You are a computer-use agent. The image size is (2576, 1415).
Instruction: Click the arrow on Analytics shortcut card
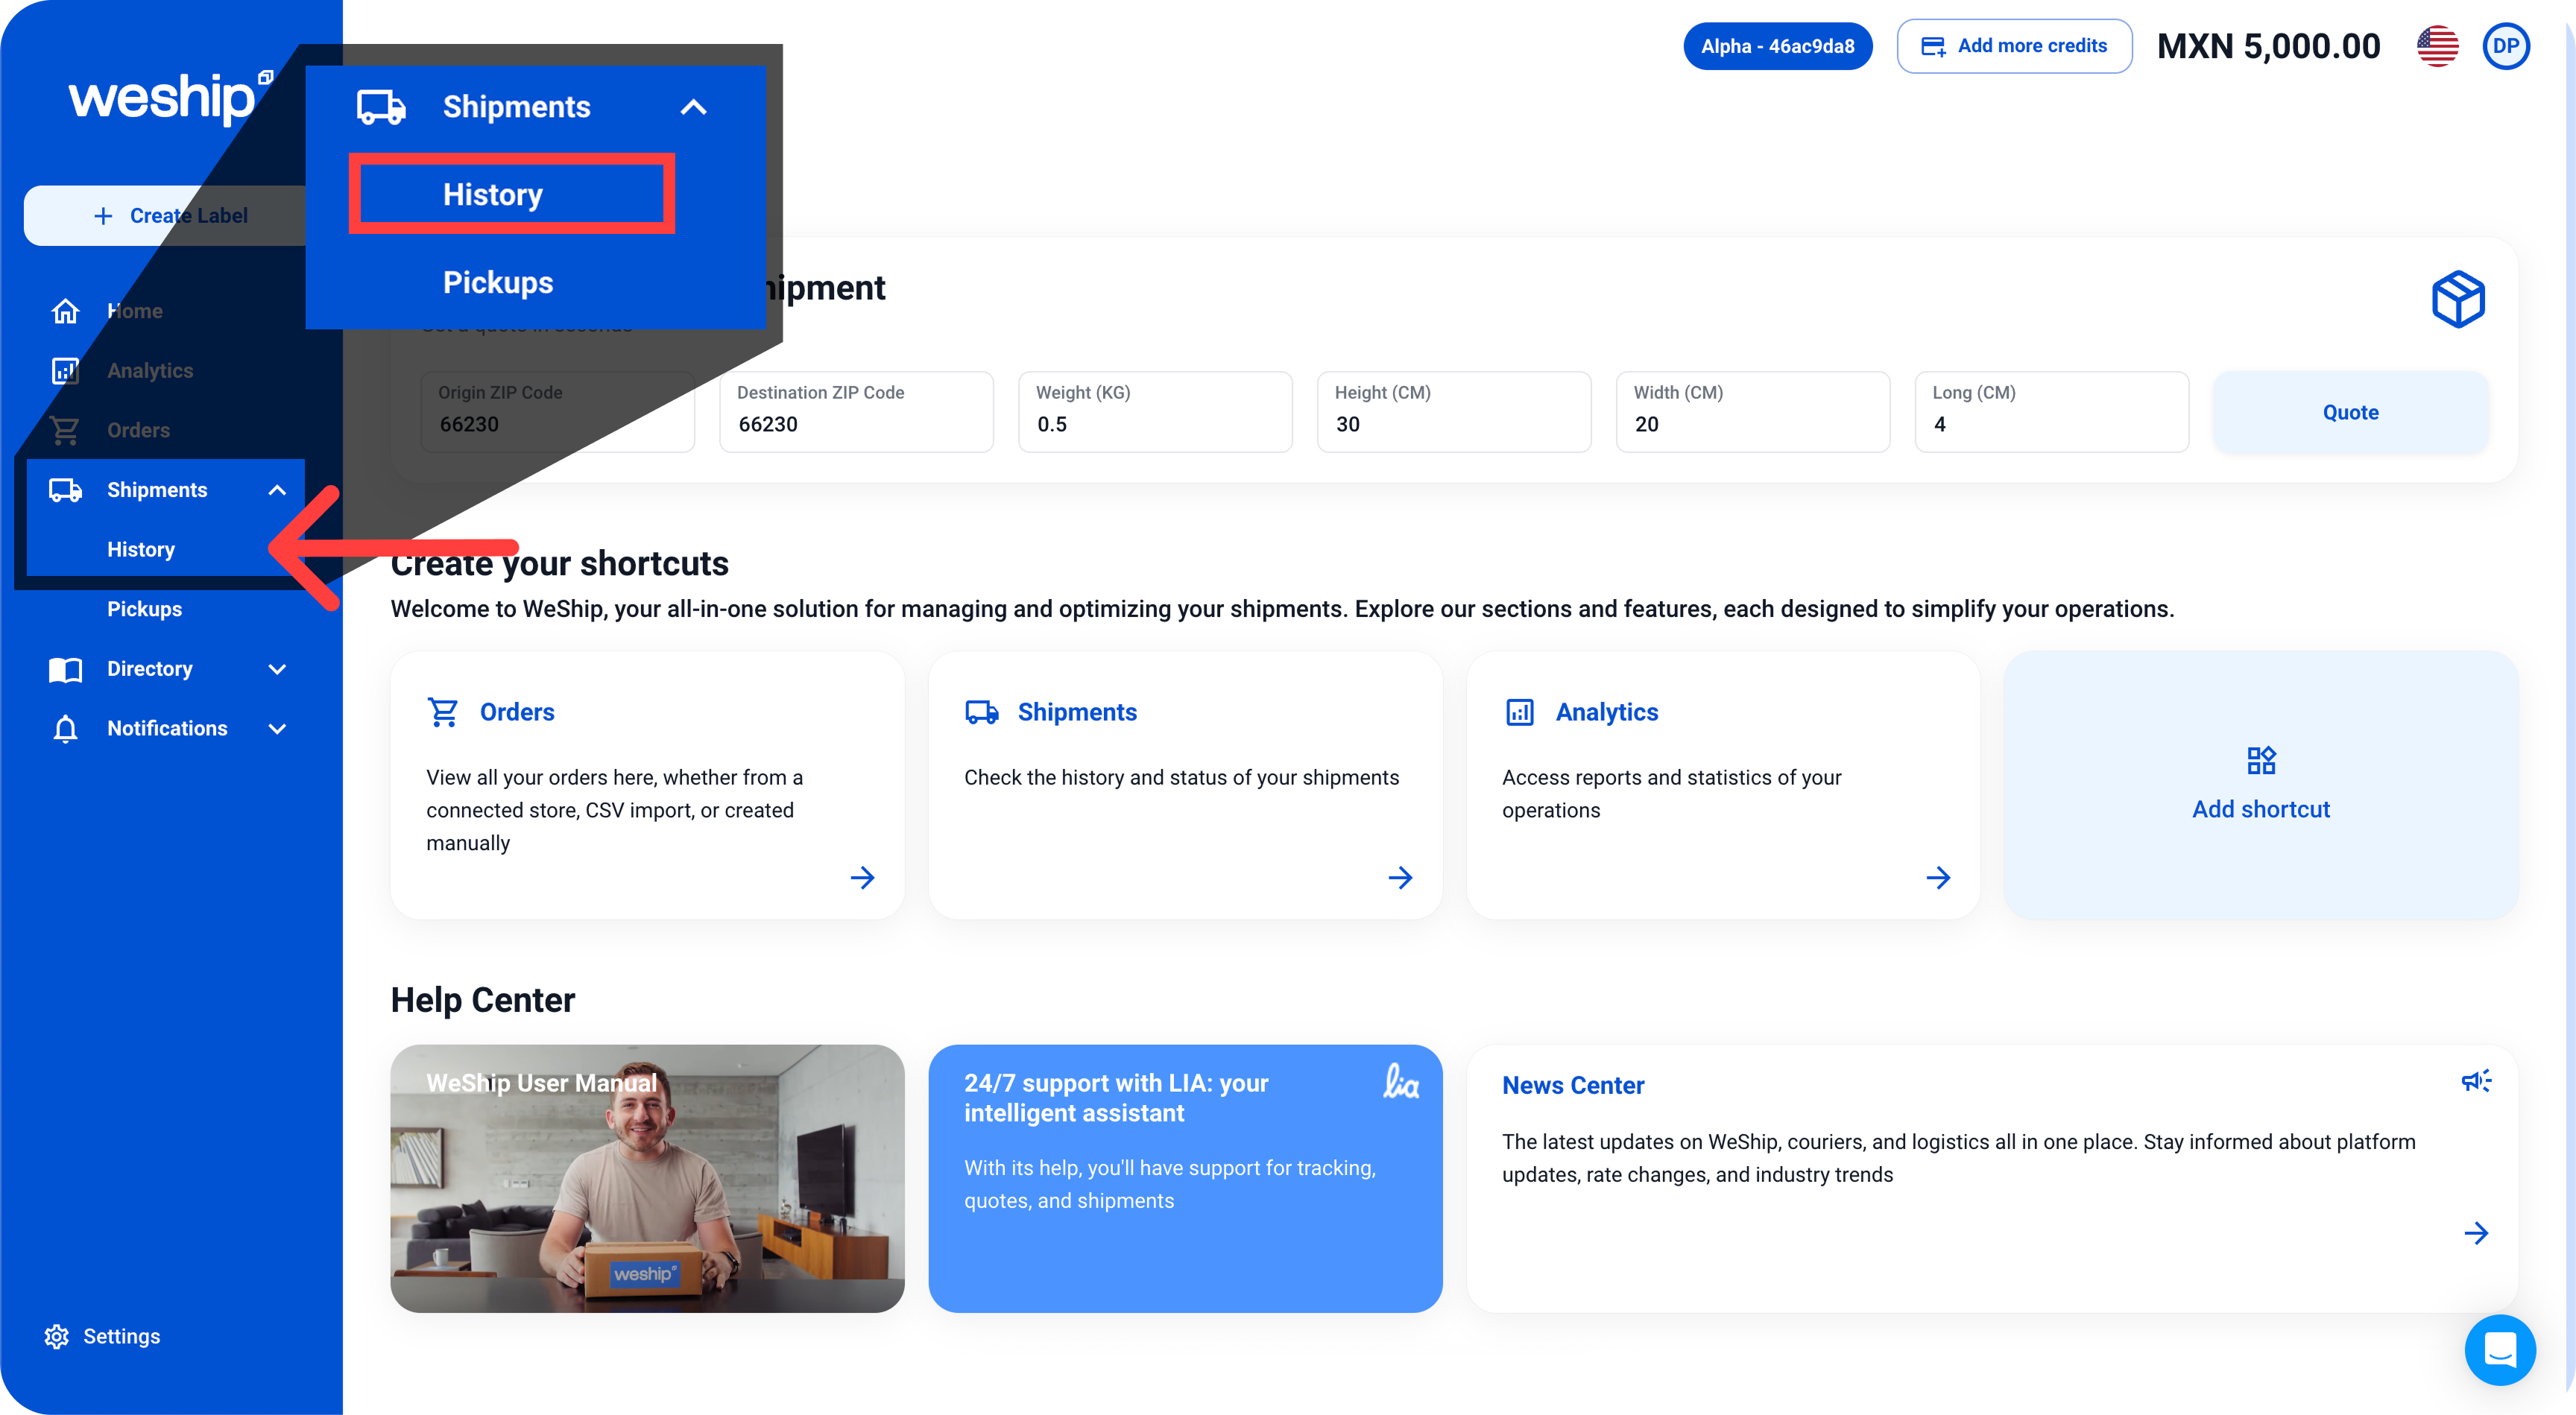(x=1938, y=878)
